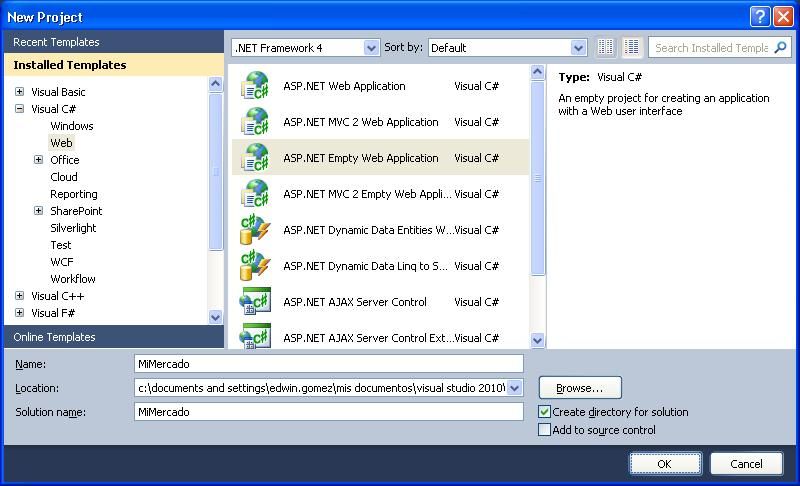This screenshot has width=800, height=486.
Task: Select the Visual Basic tree label
Action: [58, 92]
